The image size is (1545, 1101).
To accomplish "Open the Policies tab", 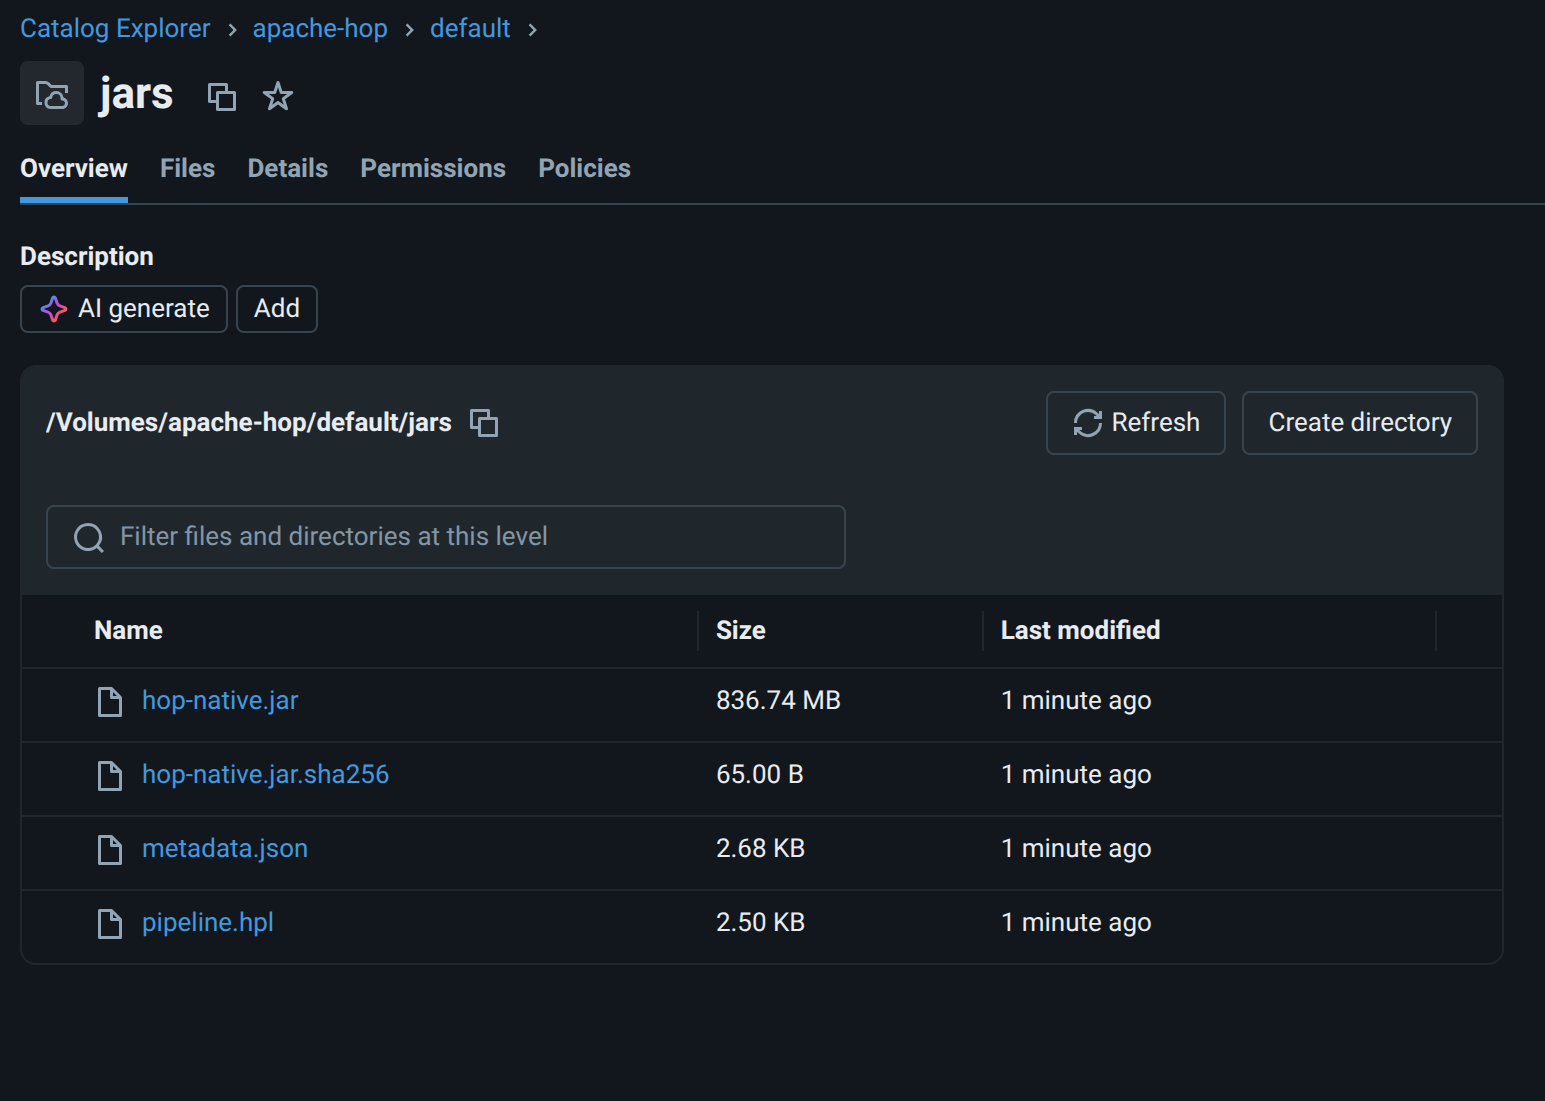I will tap(584, 168).
